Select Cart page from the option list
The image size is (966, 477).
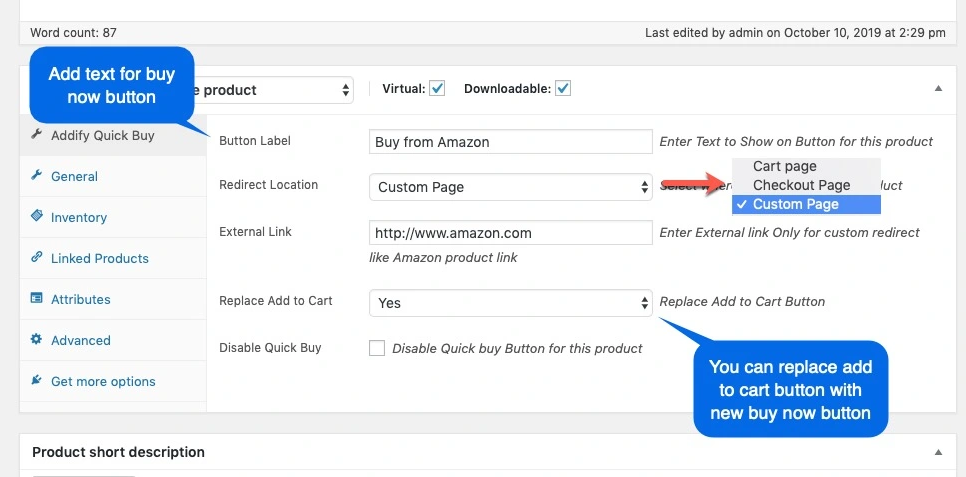785,166
